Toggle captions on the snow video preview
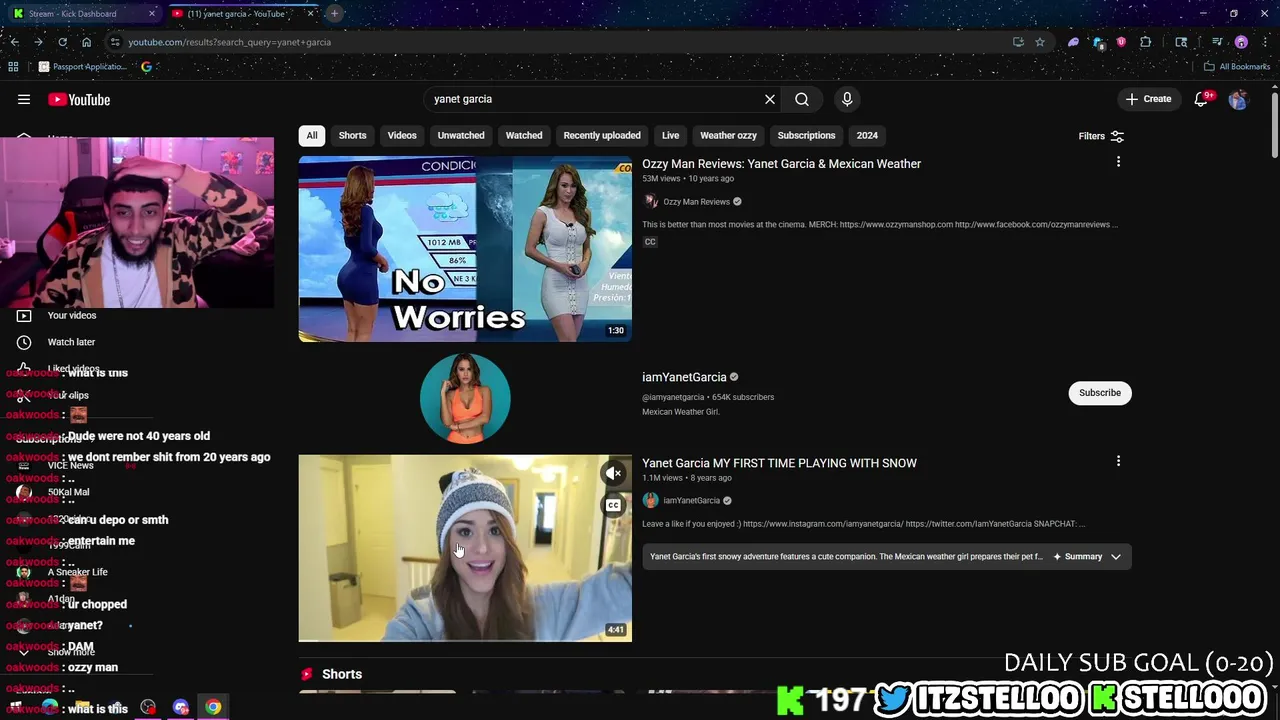1280x720 pixels. pyautogui.click(x=613, y=505)
